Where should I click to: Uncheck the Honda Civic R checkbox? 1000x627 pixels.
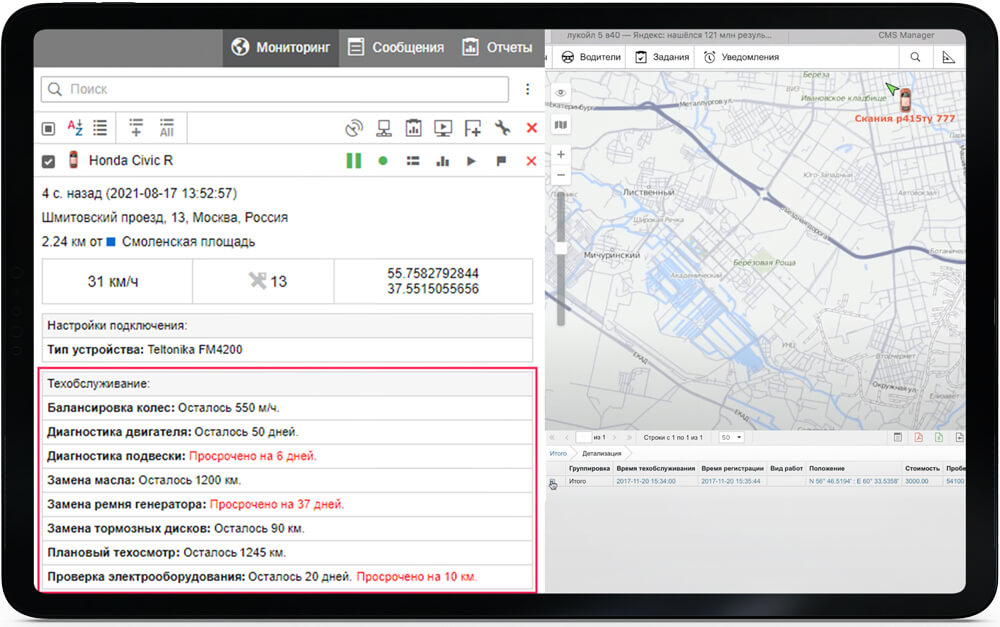(x=48, y=161)
